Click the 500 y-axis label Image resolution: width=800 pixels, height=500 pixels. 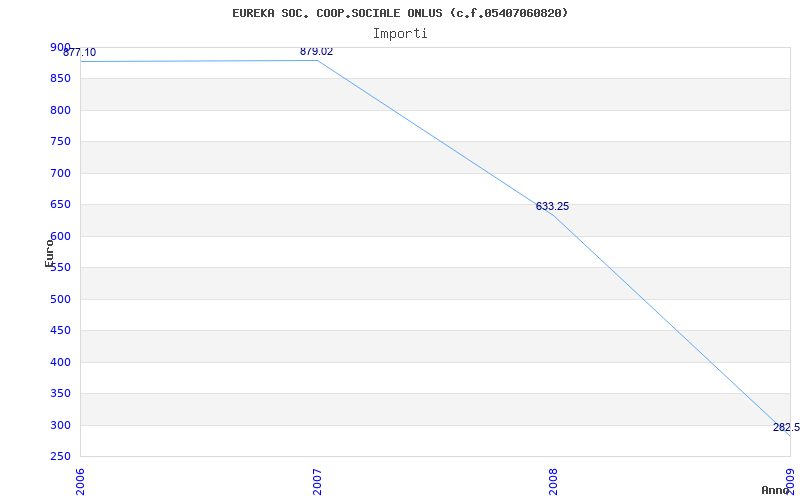[60, 299]
